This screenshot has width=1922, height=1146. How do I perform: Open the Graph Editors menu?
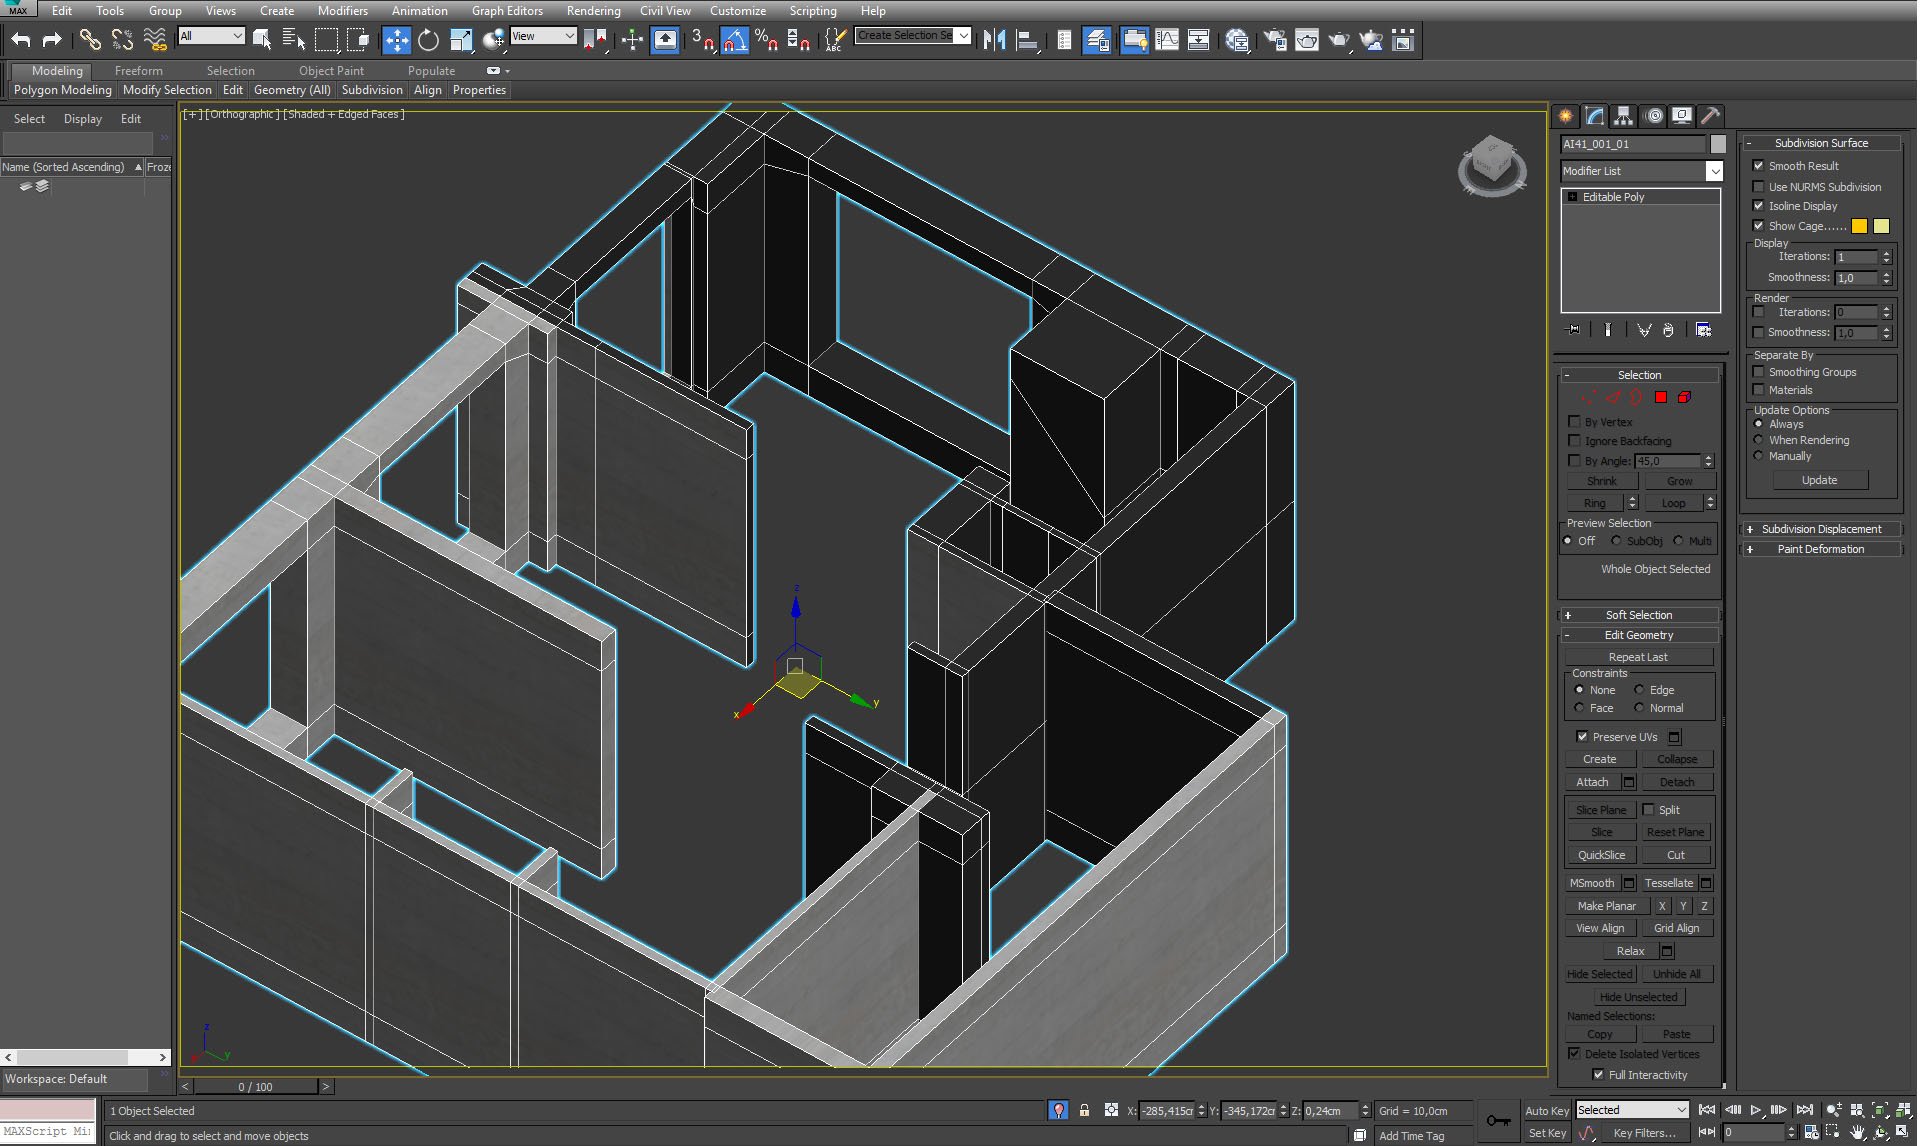coord(506,11)
